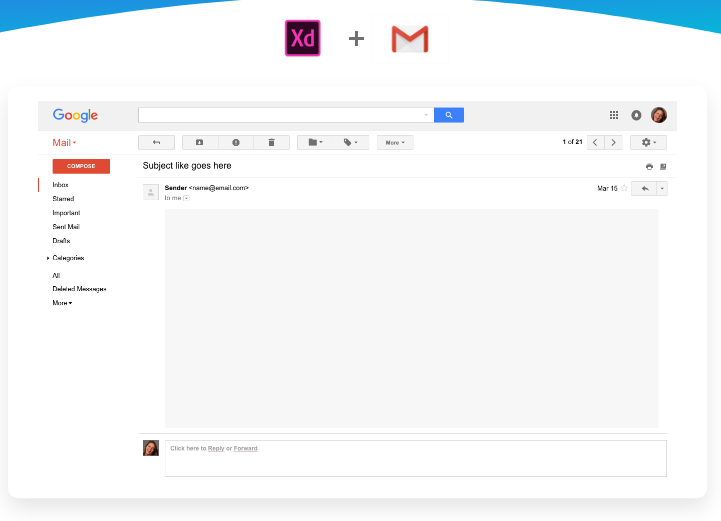Archive the message
The height and width of the screenshot is (521, 721).
click(x=200, y=143)
